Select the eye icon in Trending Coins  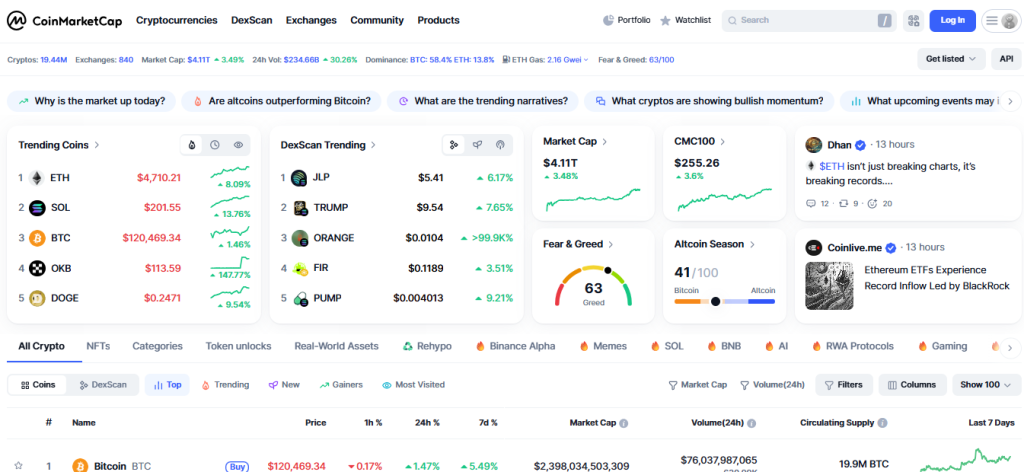238,145
